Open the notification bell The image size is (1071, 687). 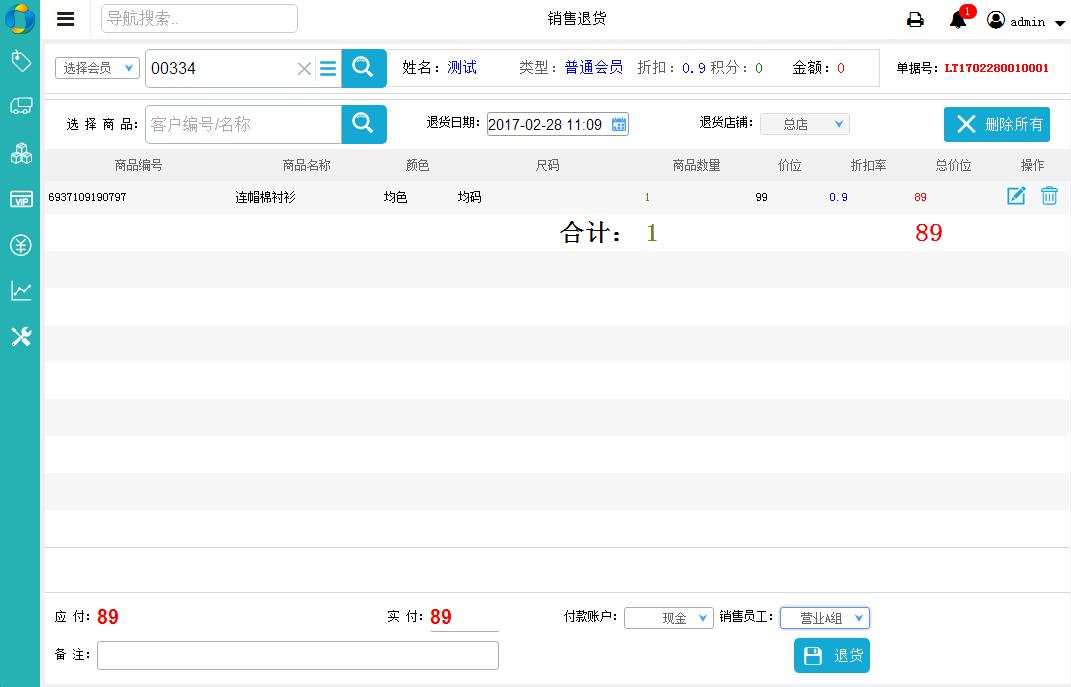tap(958, 20)
